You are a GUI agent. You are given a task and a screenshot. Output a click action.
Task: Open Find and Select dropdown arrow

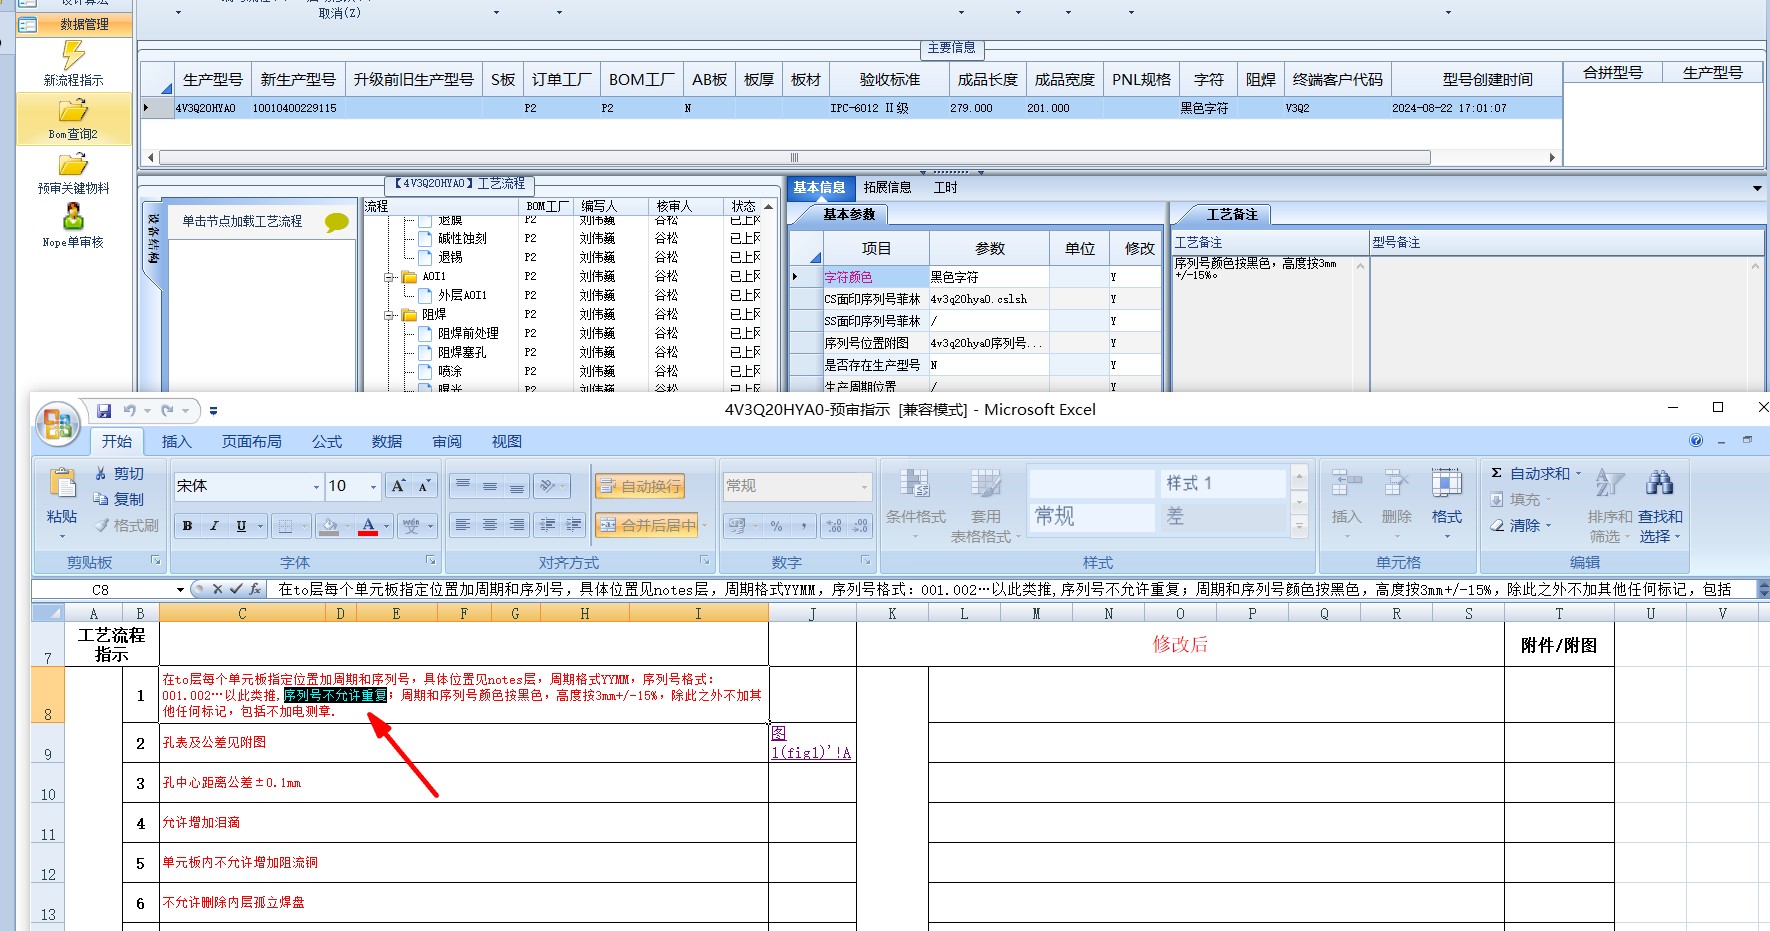pos(1677,537)
